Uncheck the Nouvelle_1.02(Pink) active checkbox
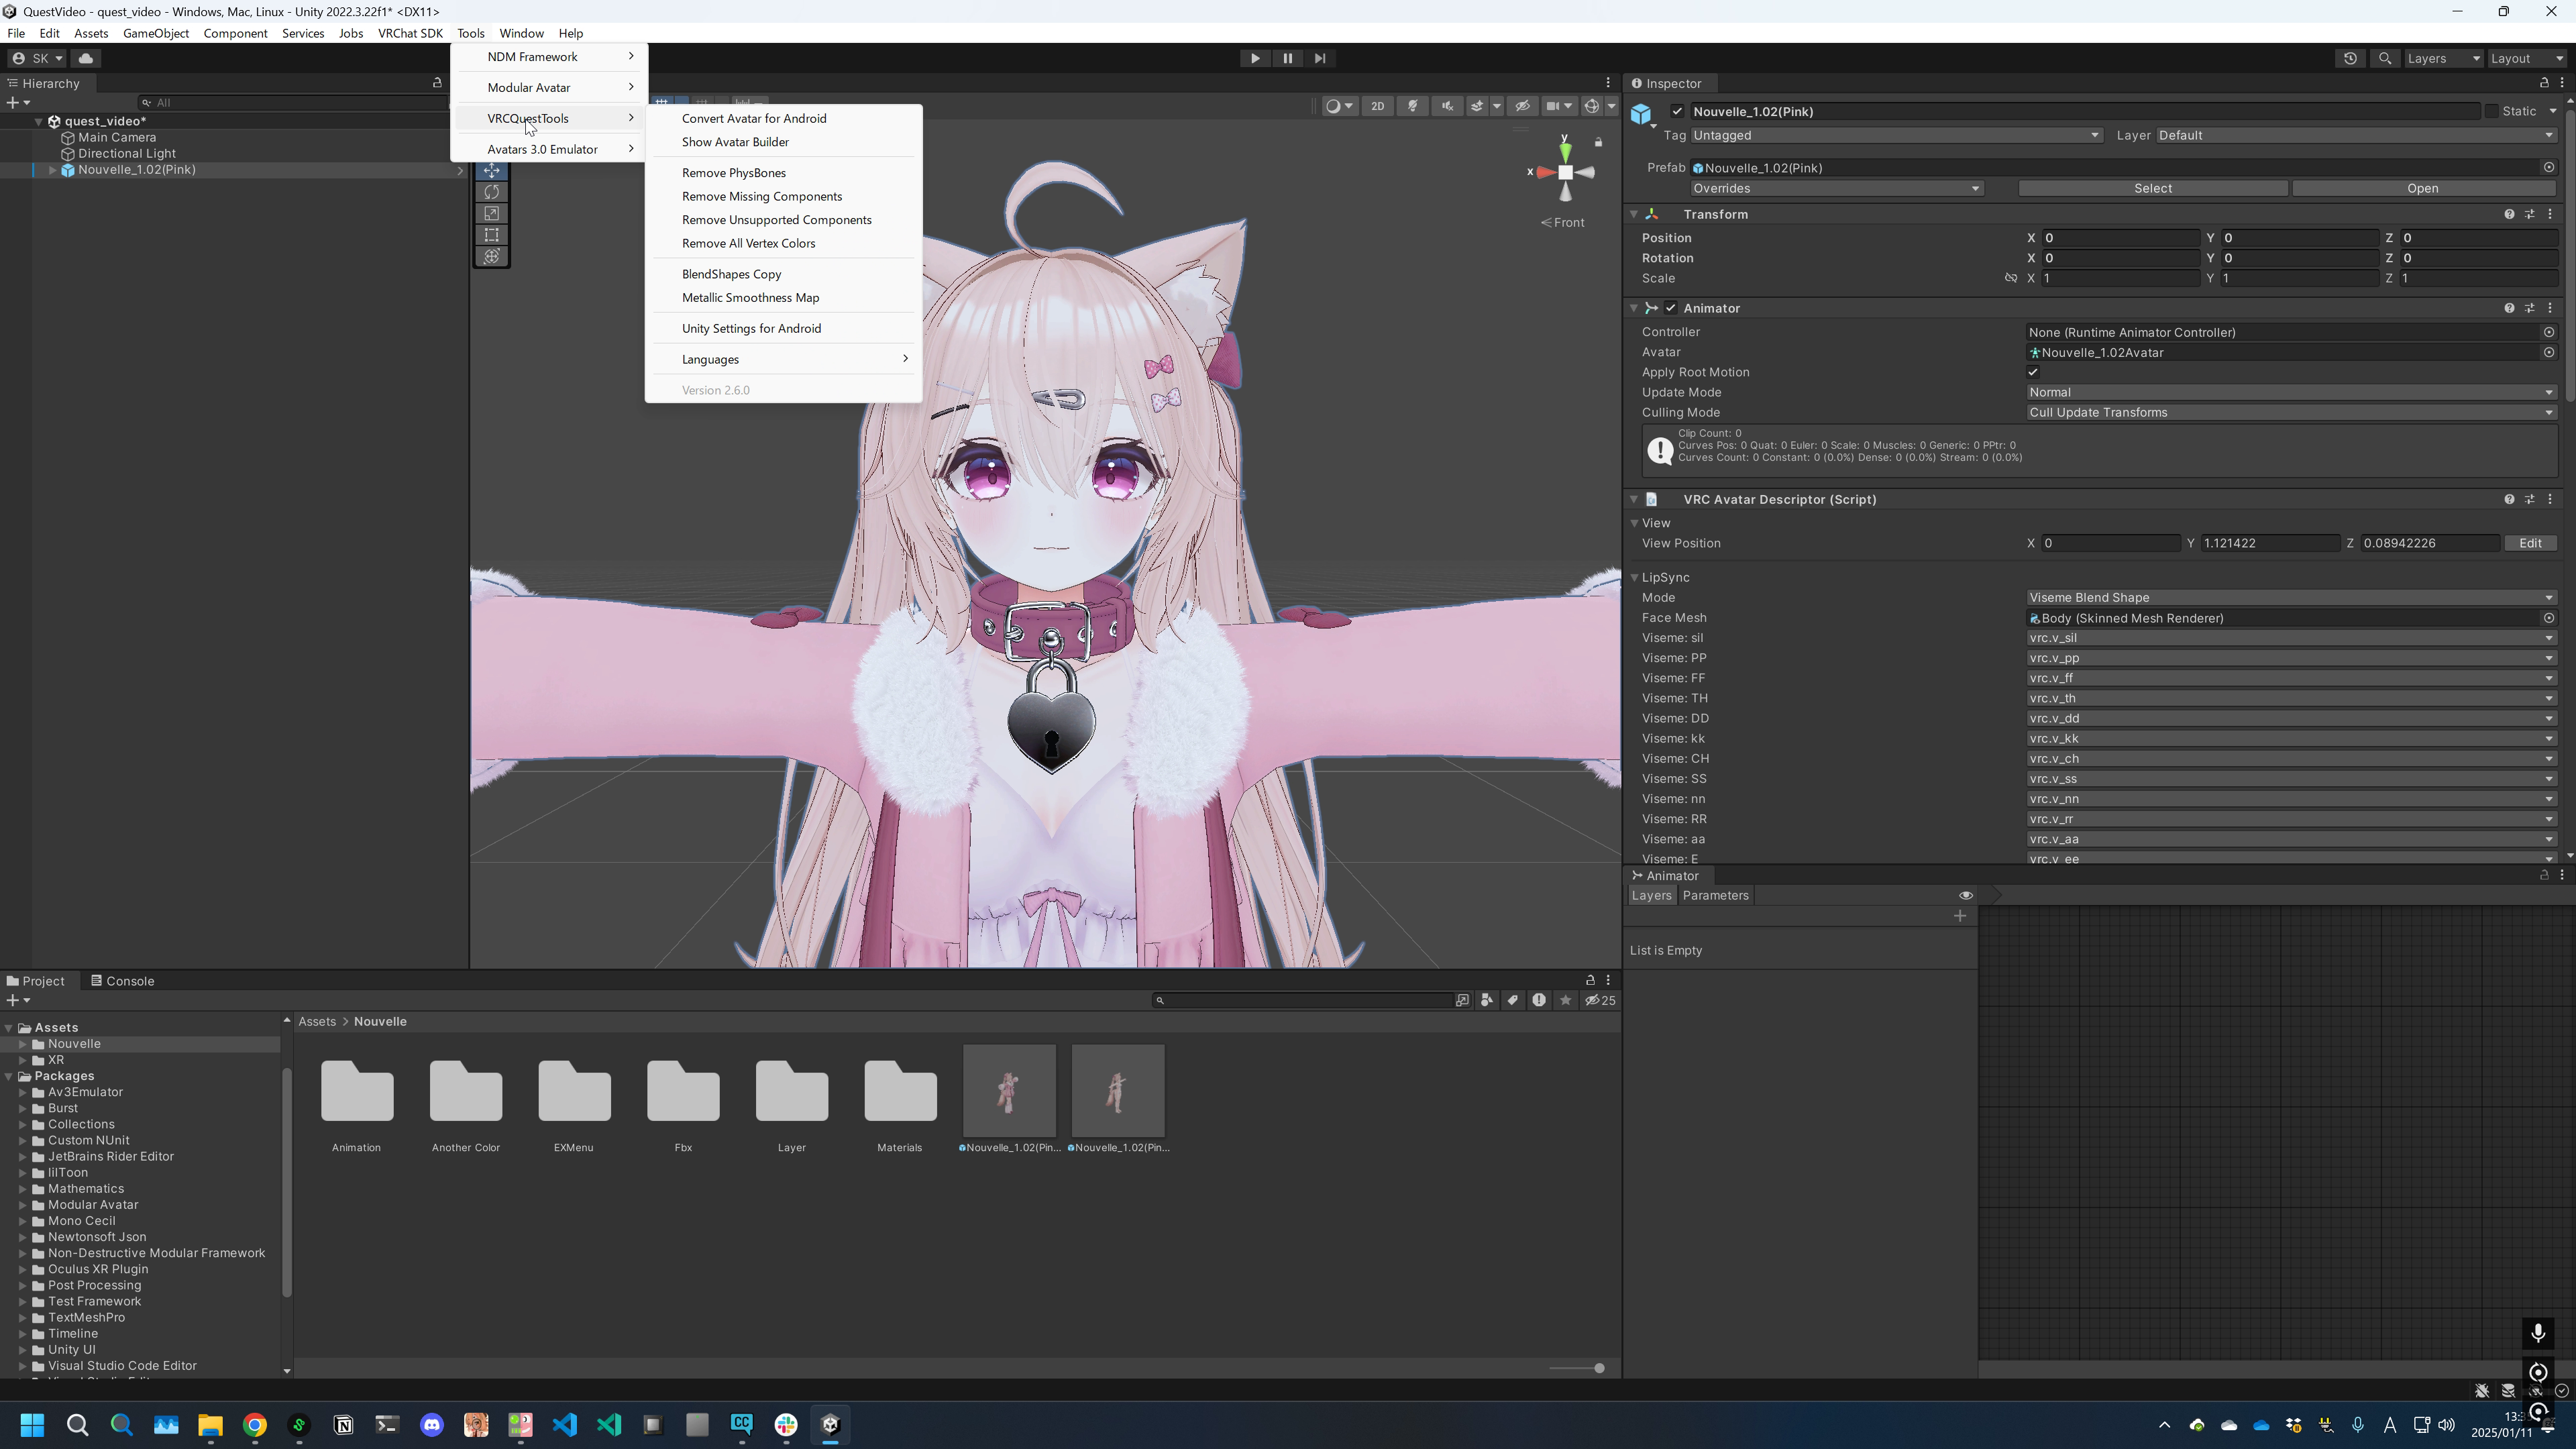Viewport: 2576px width, 1449px height. 1677,111
